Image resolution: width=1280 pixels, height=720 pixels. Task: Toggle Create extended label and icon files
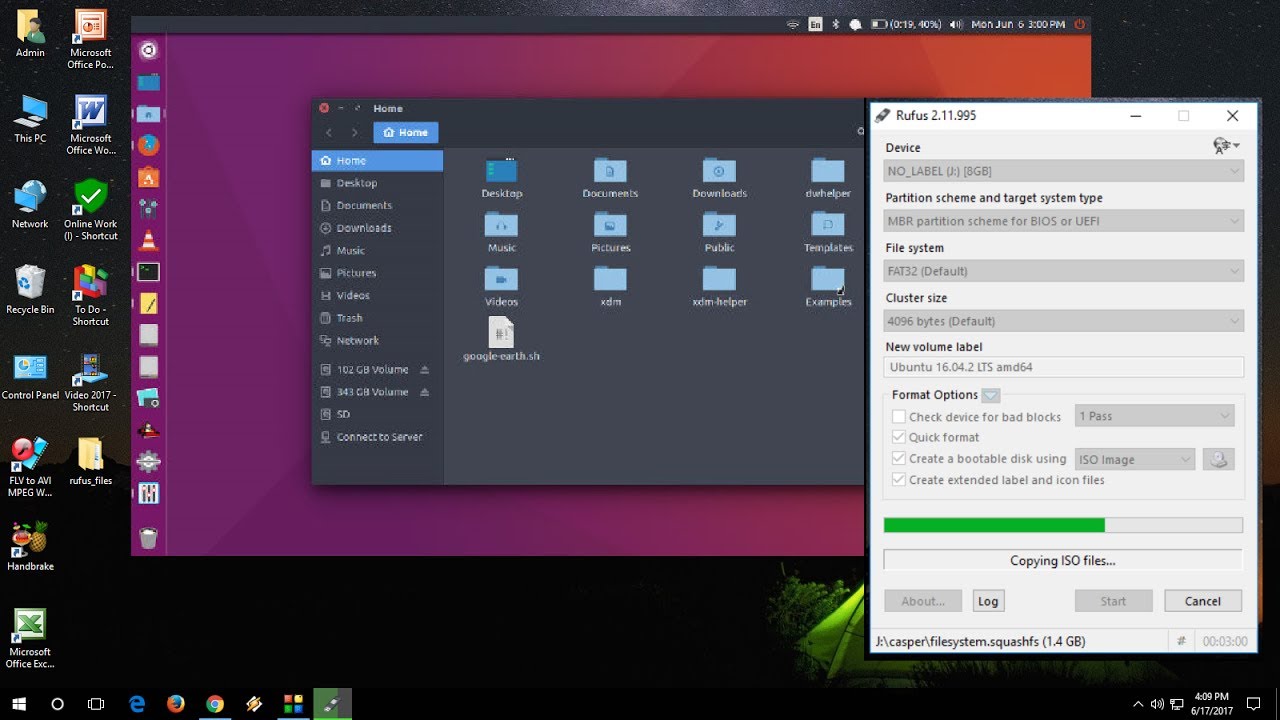(x=899, y=480)
